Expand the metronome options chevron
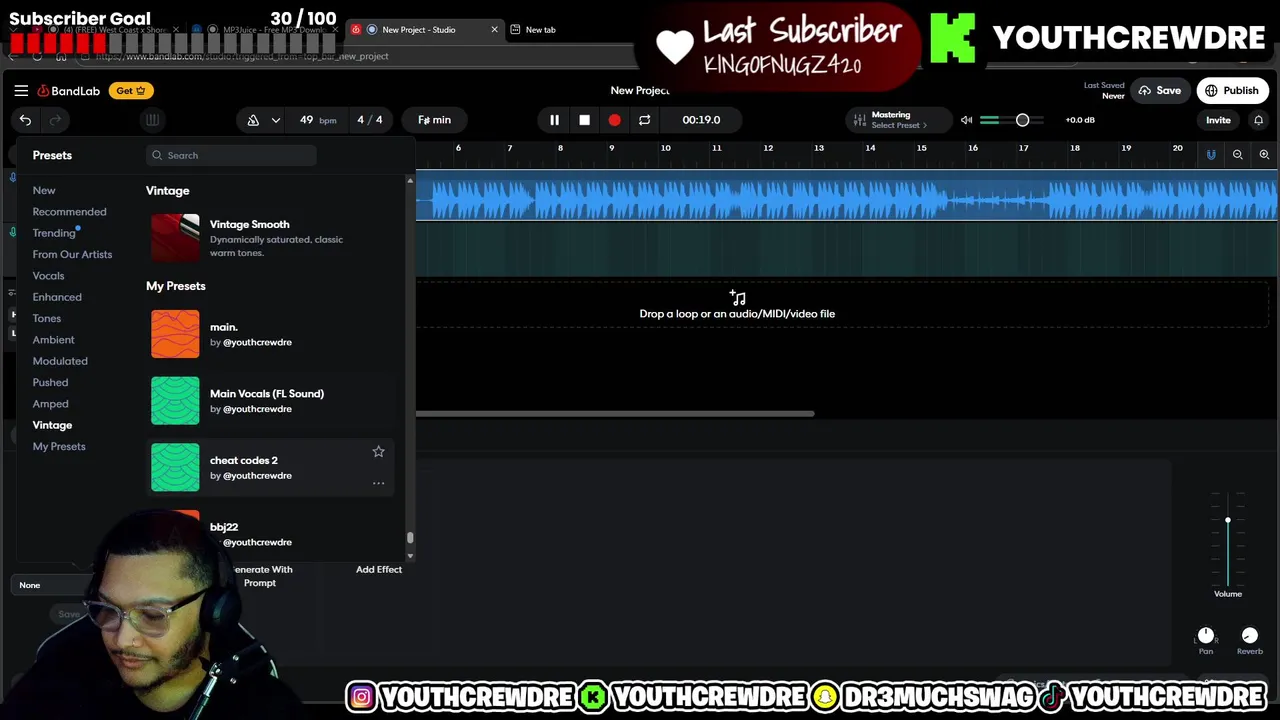This screenshot has height=720, width=1280. (275, 120)
